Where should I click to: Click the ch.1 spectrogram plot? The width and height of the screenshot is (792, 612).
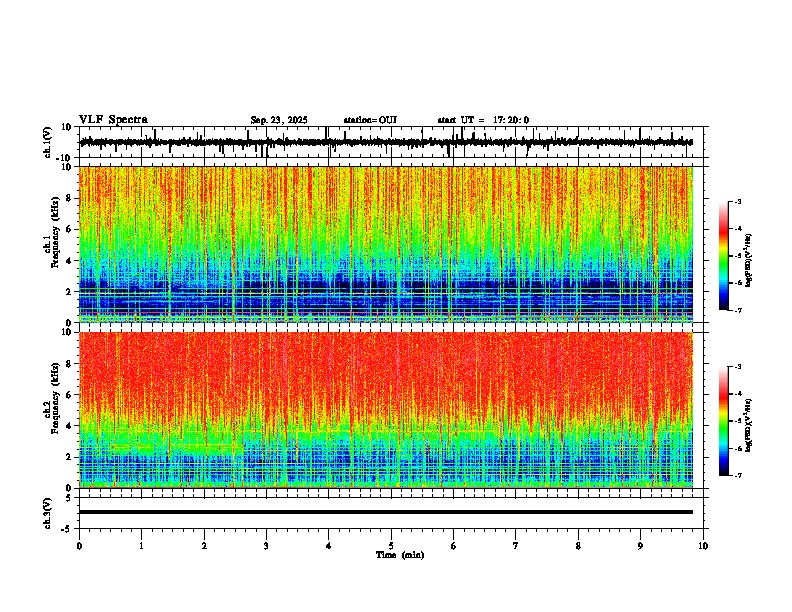[x=386, y=244]
